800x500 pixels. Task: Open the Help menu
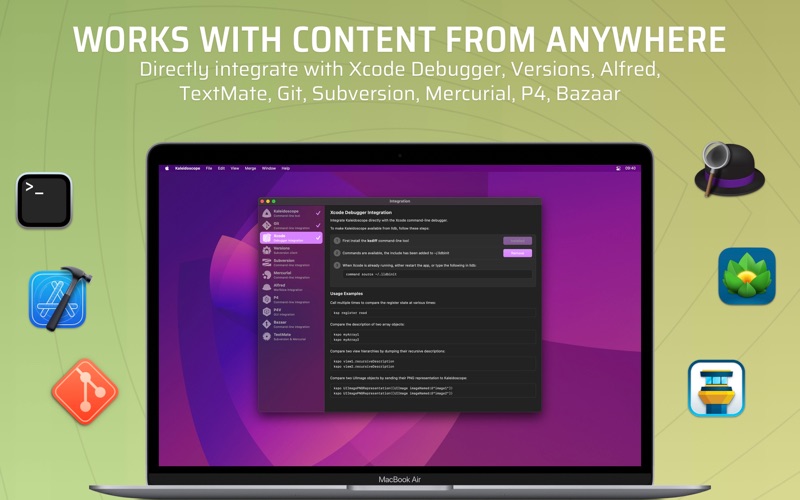point(286,168)
